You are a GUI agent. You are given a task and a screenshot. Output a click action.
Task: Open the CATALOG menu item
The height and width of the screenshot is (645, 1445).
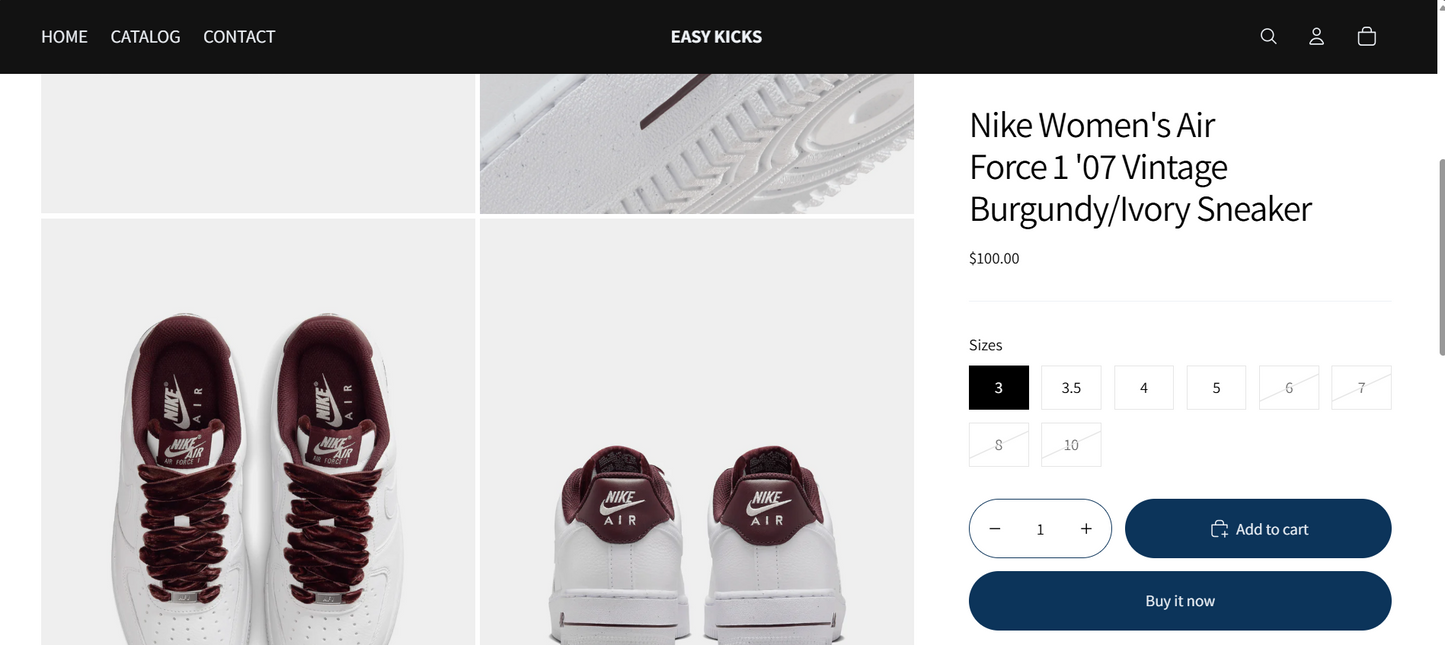pos(145,37)
